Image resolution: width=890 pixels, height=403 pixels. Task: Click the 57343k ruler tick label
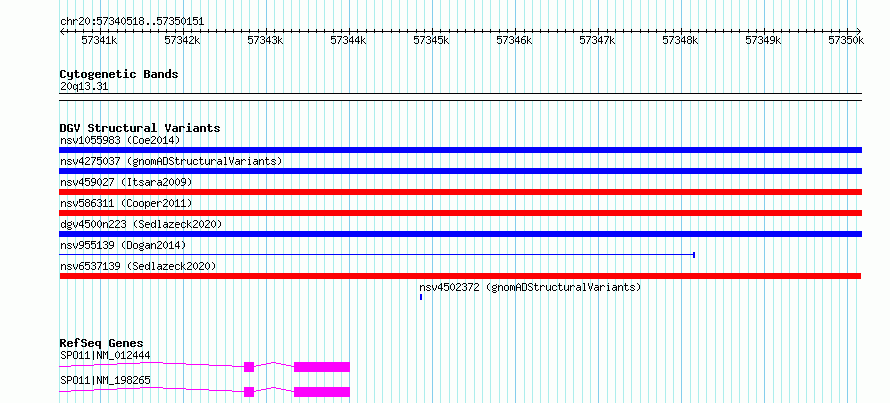(x=266, y=40)
